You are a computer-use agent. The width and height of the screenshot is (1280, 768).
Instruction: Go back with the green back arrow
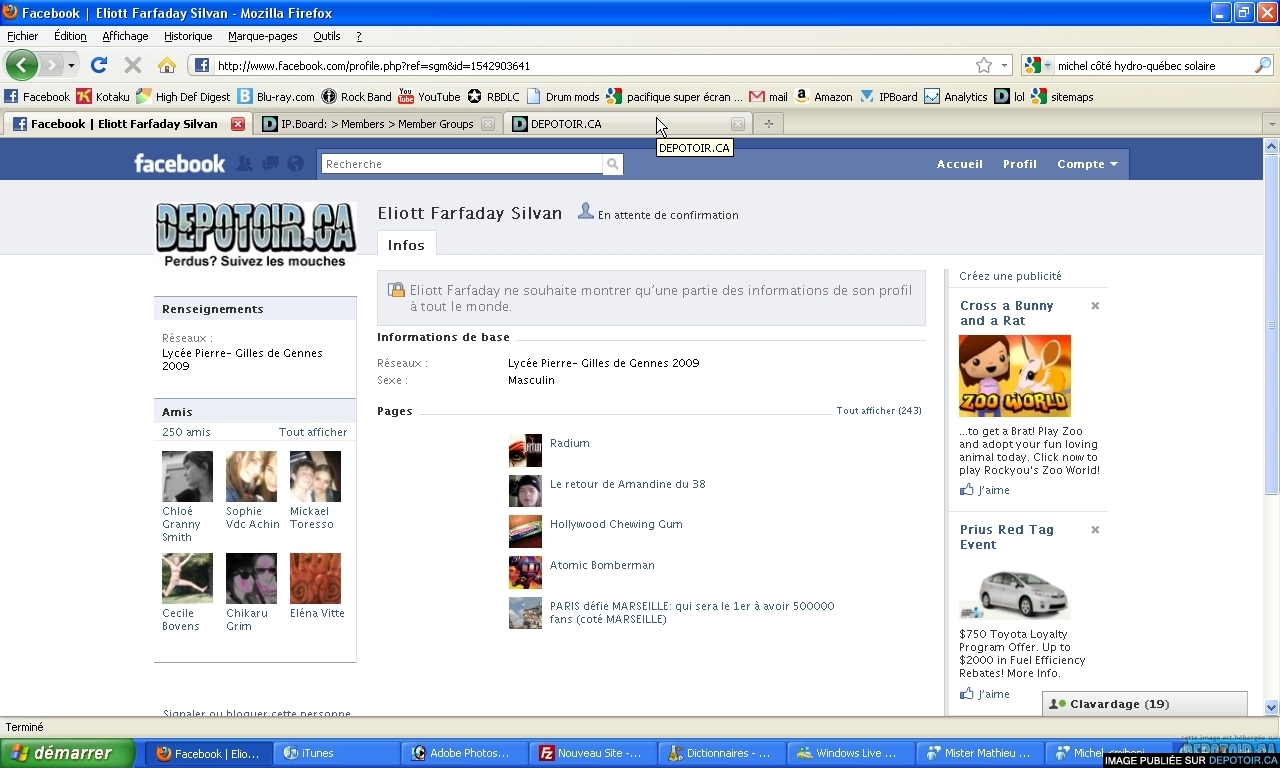click(x=21, y=65)
